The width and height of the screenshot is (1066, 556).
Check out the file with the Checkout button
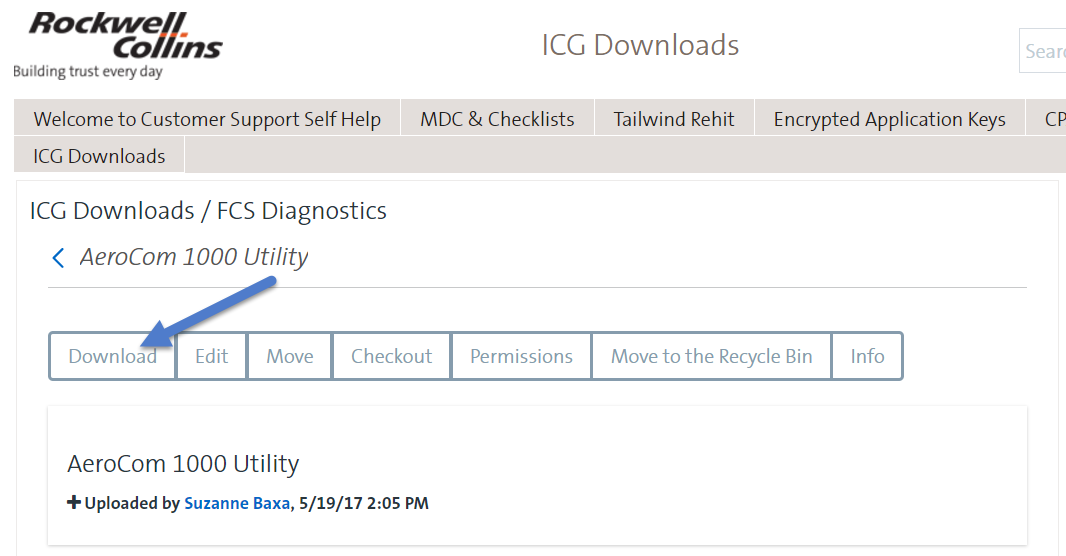[392, 356]
